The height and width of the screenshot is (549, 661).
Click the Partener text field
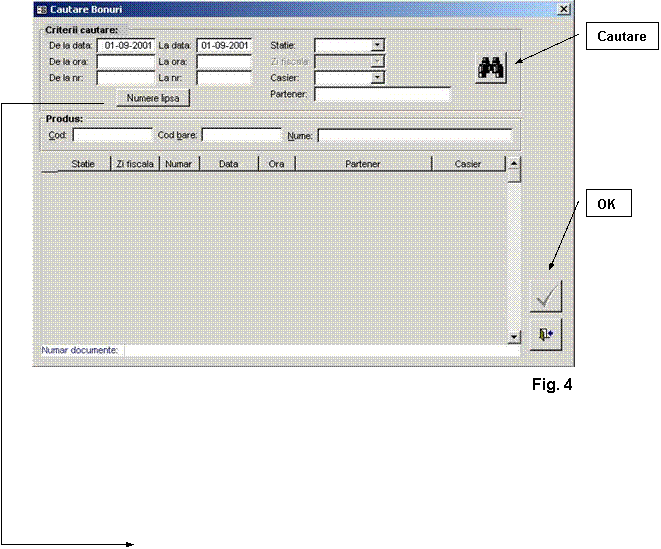click(382, 94)
